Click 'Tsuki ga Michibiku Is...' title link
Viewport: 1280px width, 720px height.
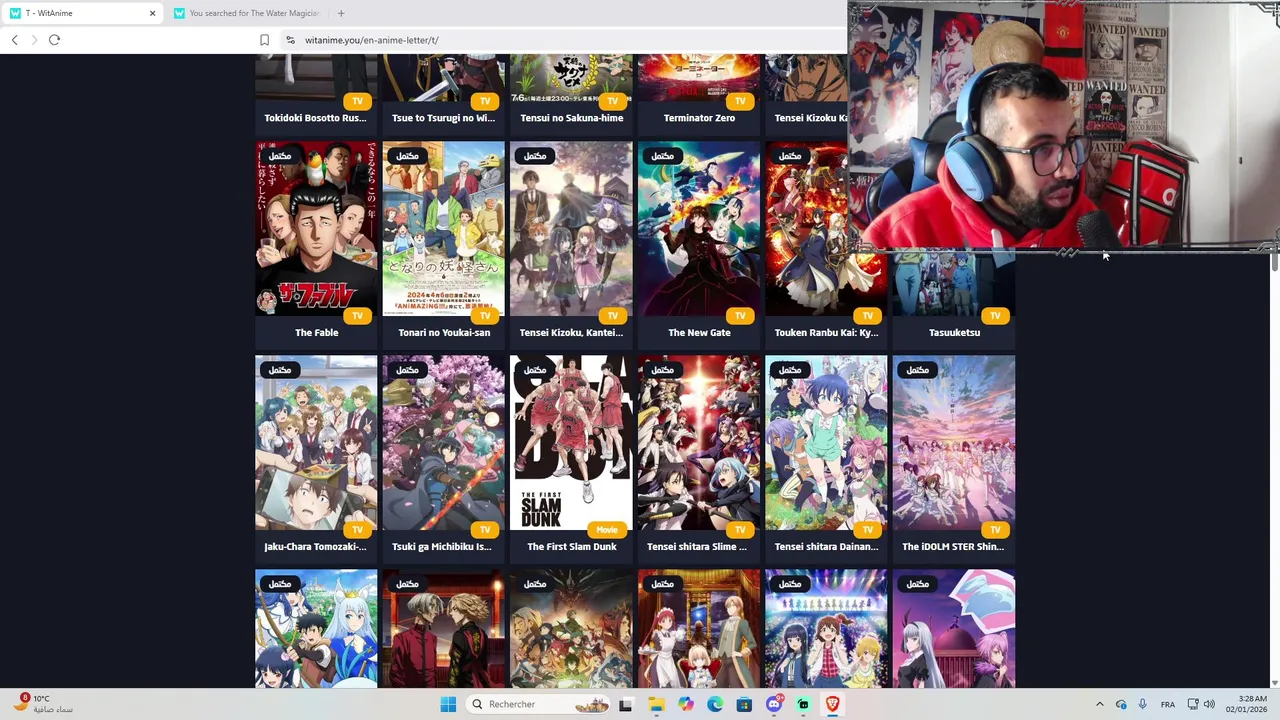pos(442,546)
